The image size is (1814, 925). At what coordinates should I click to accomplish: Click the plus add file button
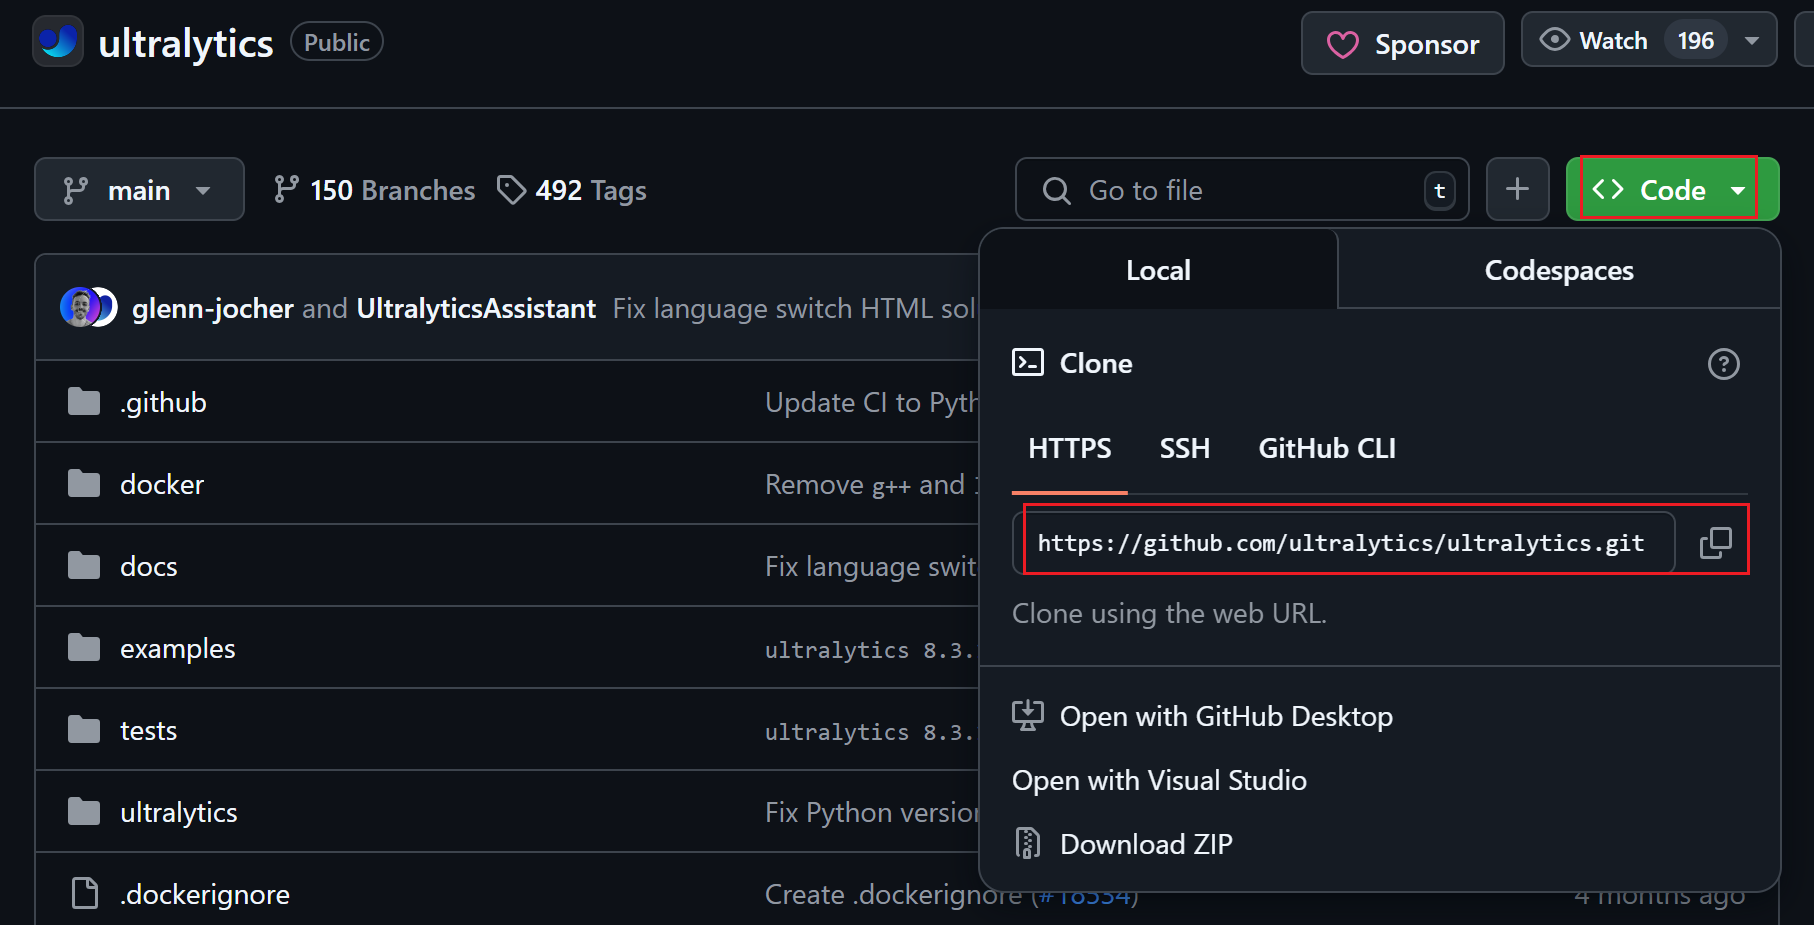(1517, 189)
